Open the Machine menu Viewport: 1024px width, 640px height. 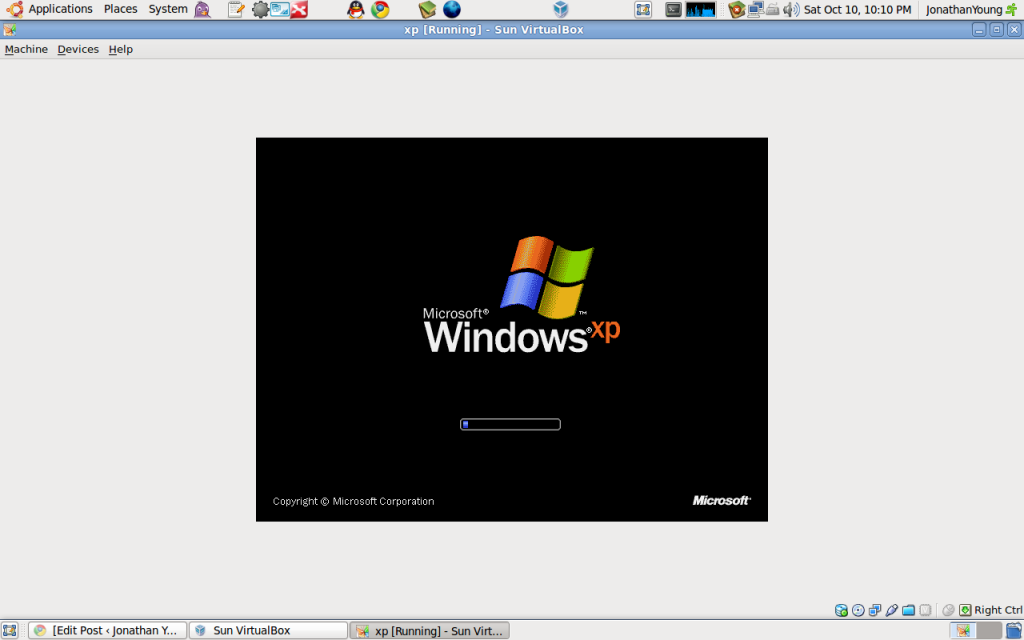pyautogui.click(x=26, y=49)
